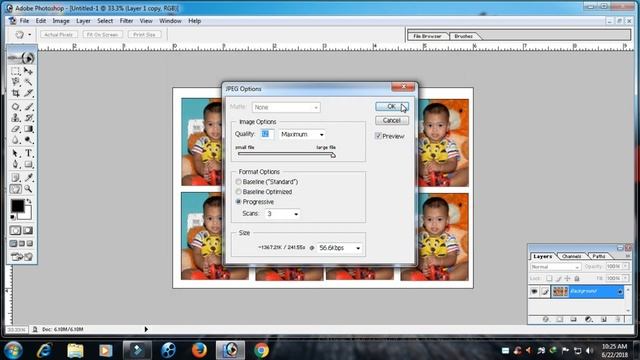Select the Gradient tool

tap(28, 129)
